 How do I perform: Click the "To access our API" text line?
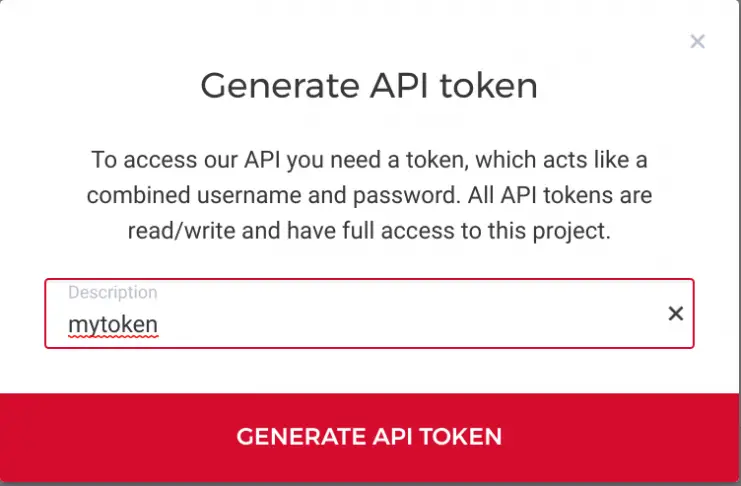(x=369, y=159)
